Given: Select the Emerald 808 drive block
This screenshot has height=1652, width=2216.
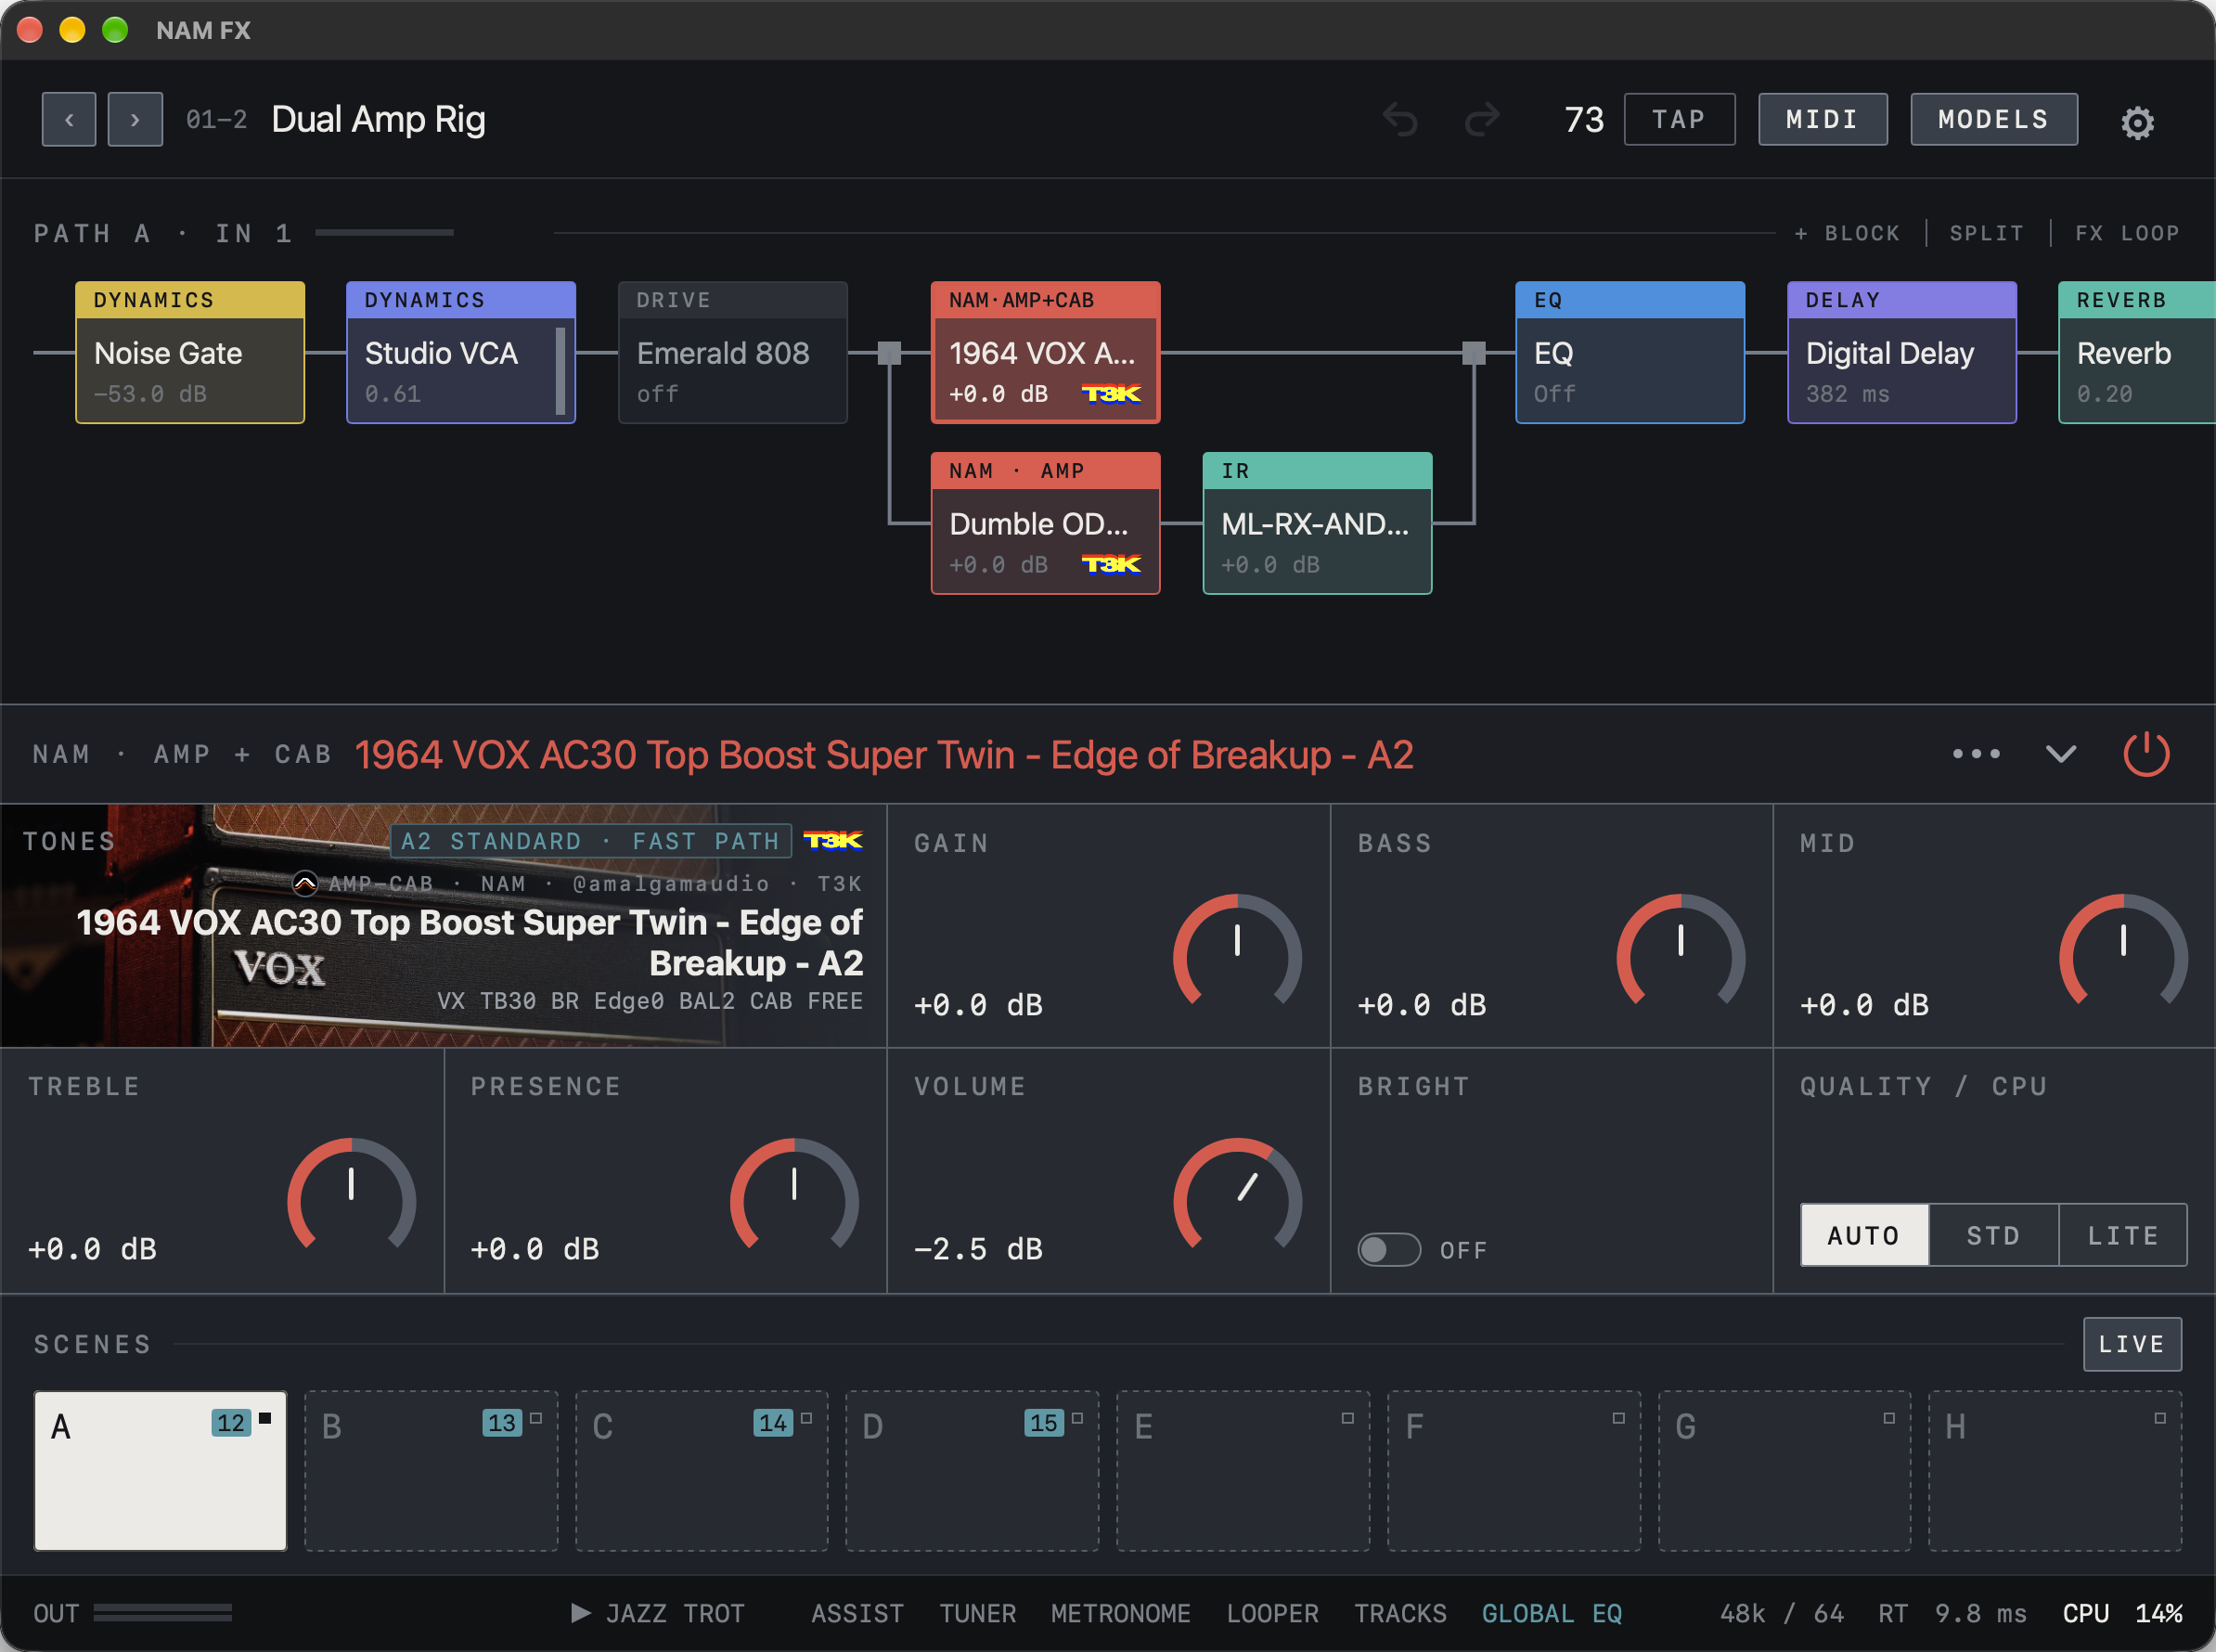Looking at the screenshot, I should point(733,353).
